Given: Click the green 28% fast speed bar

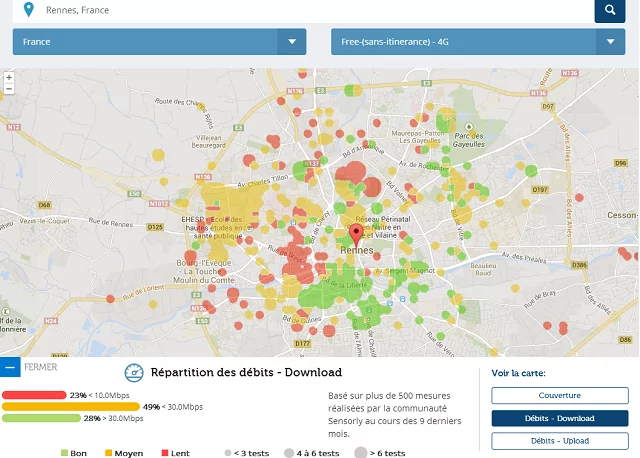Looking at the screenshot, I should tap(40, 418).
